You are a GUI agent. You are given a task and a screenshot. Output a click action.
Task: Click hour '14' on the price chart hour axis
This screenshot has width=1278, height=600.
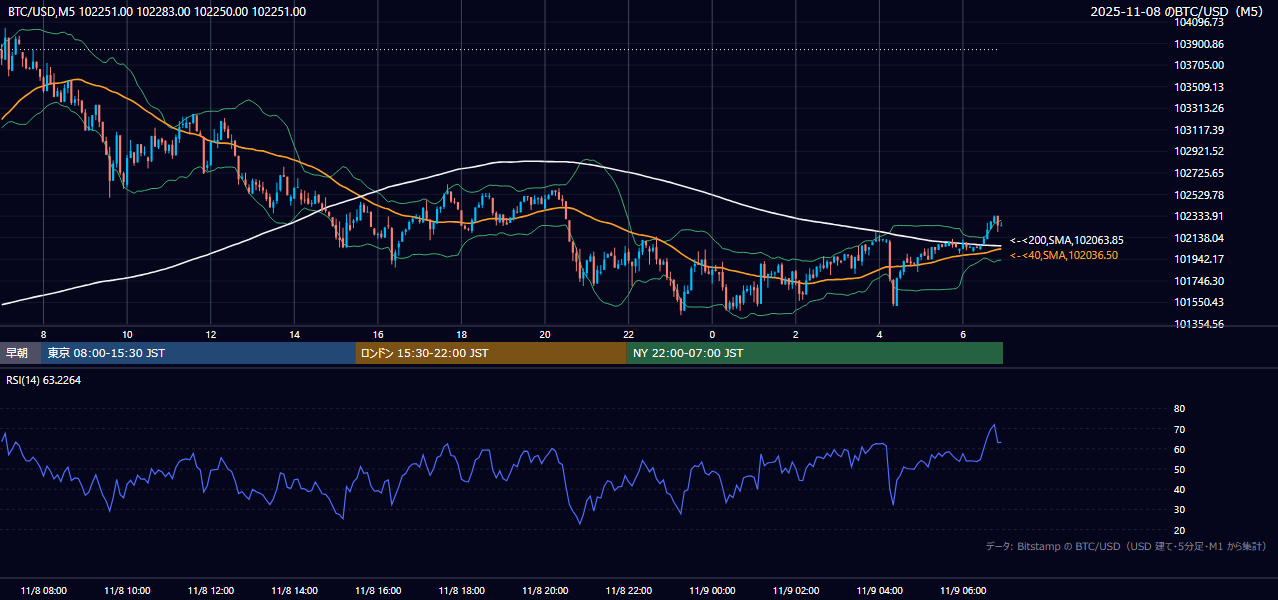pyautogui.click(x=294, y=334)
